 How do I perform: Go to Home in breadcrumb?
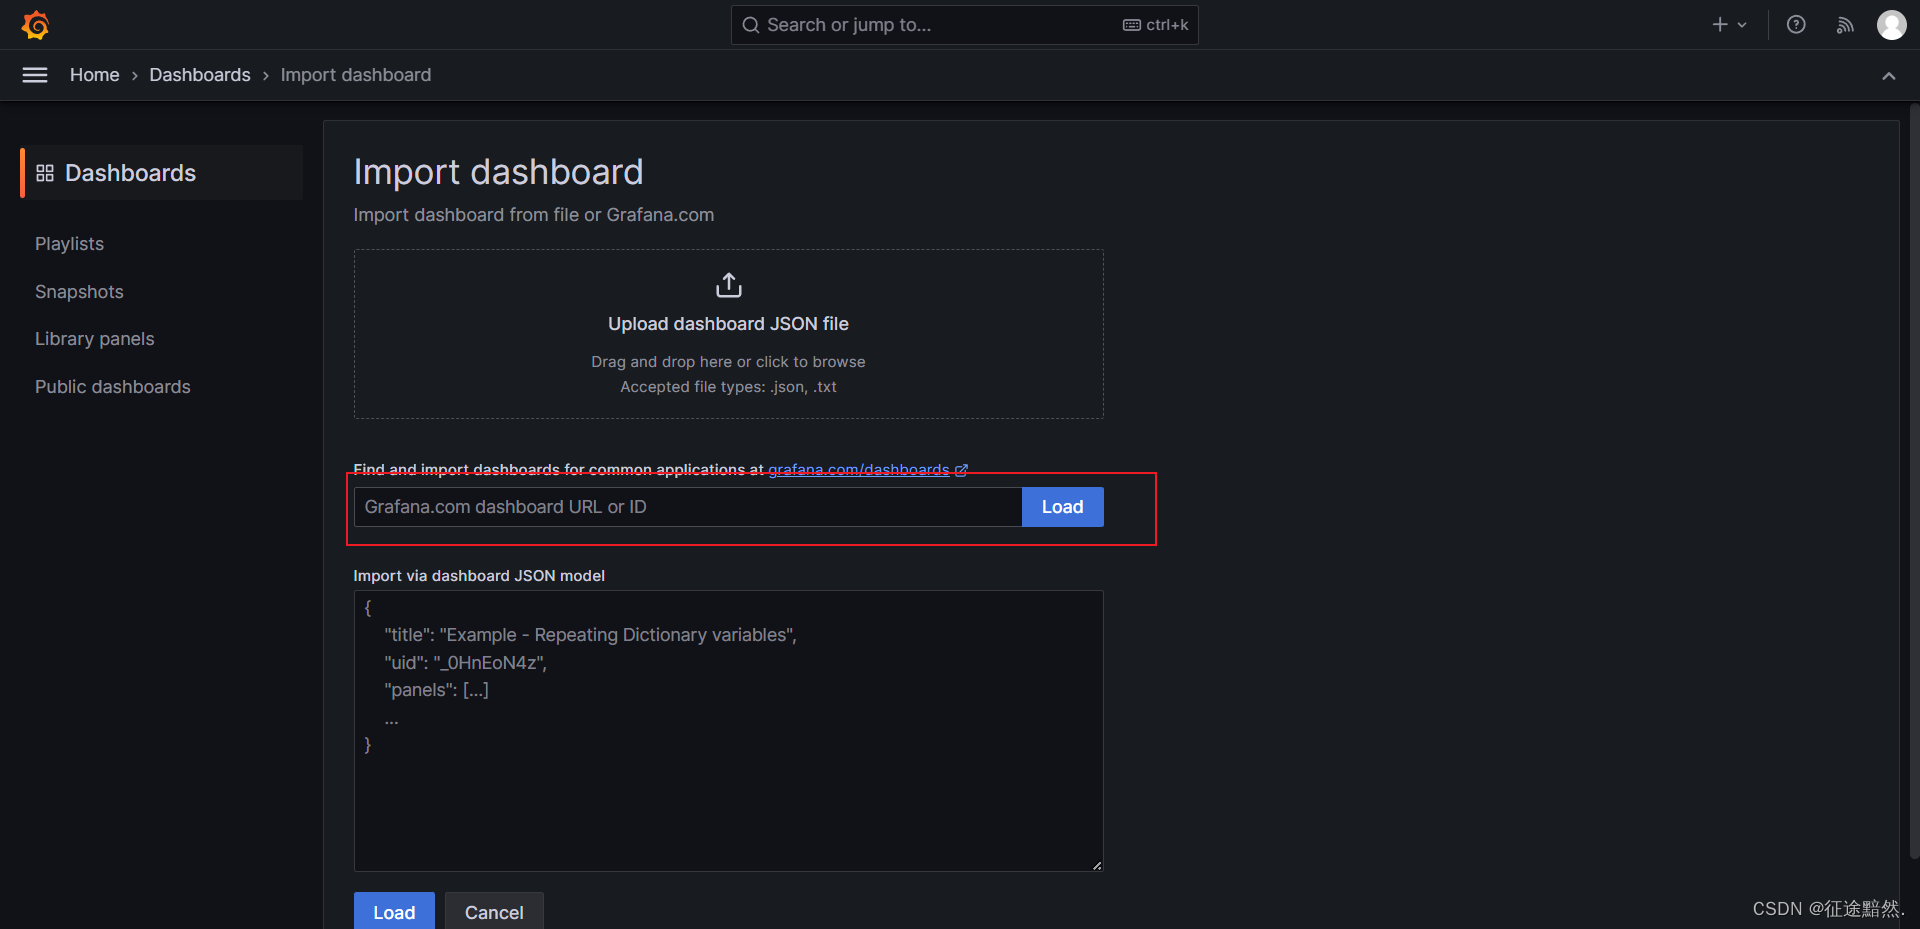(95, 75)
